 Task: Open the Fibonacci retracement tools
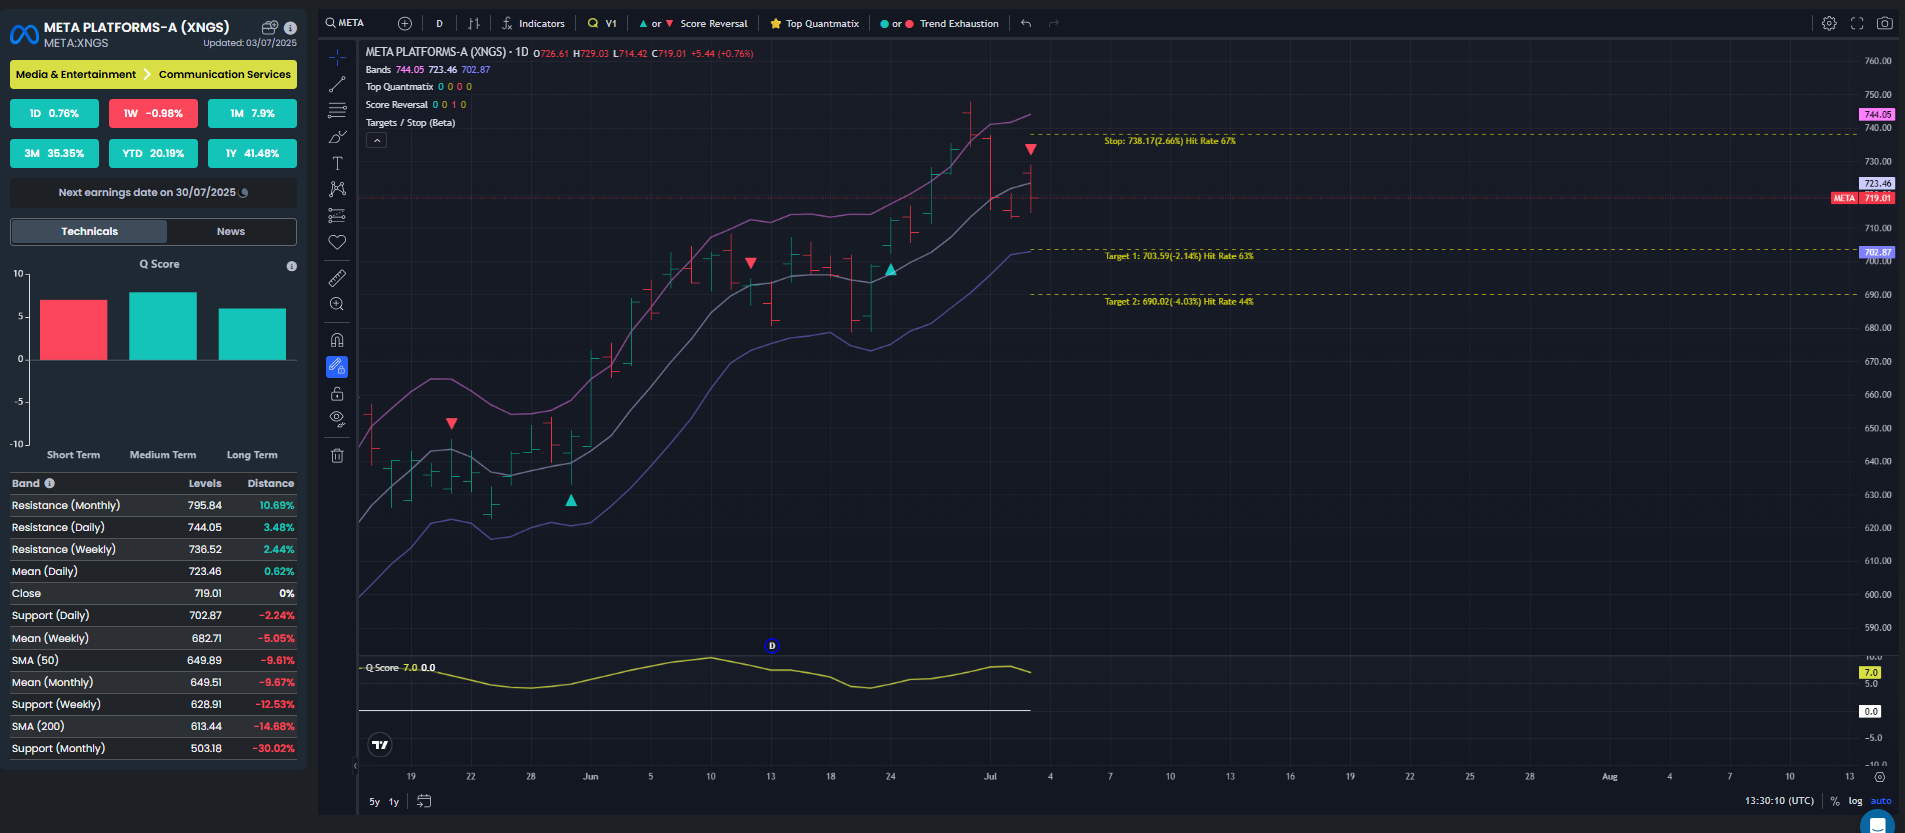point(337,110)
